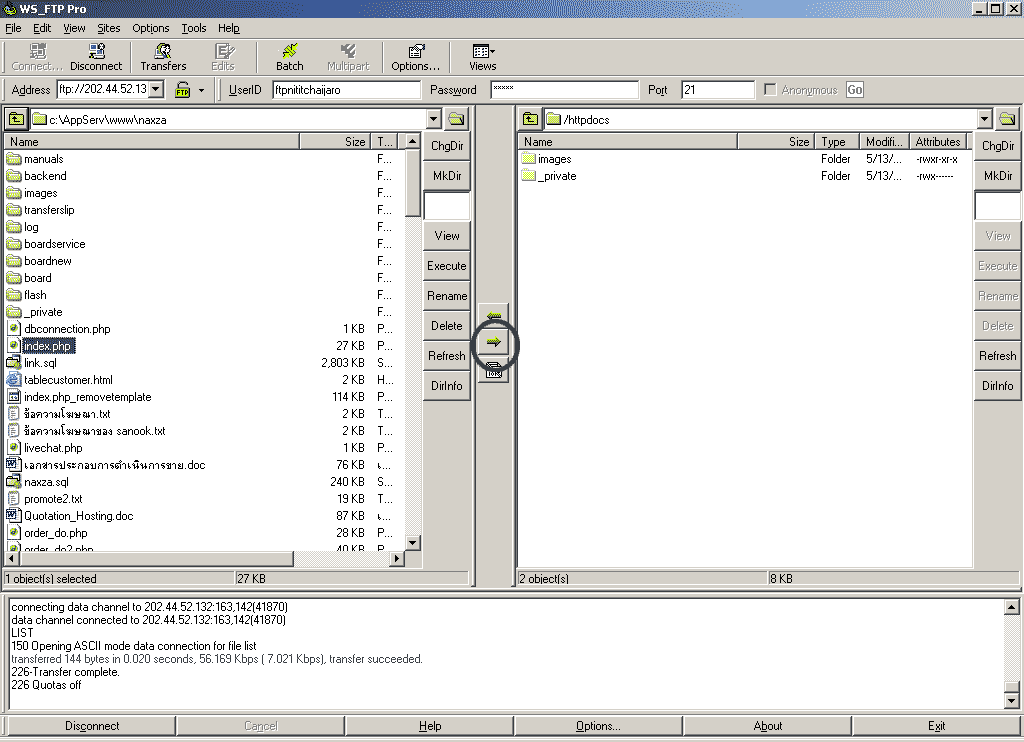
Task: Click log pane scroll up arrow
Action: (x=1011, y=607)
